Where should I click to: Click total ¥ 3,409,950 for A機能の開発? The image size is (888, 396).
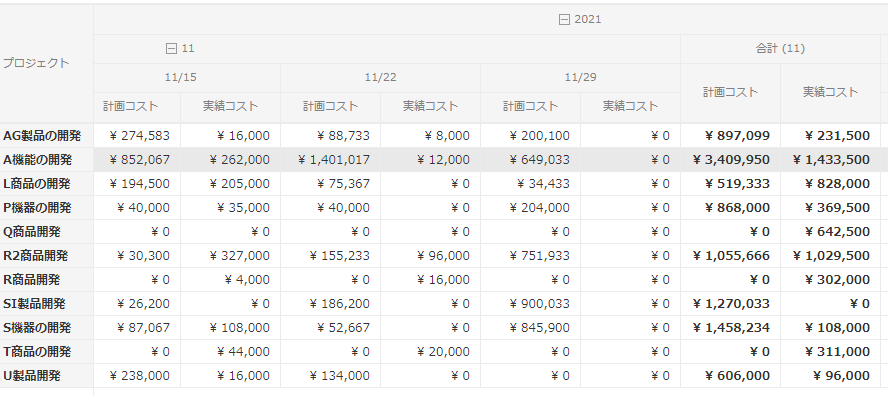pos(731,160)
